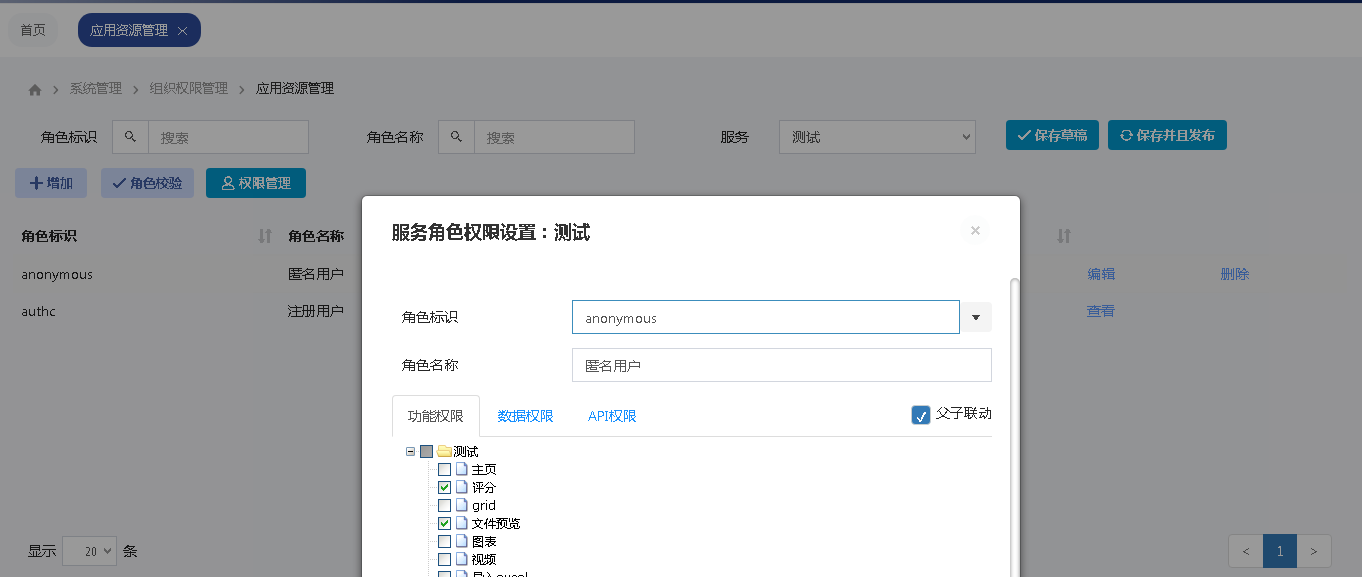
Task: Close the 服务角色权限设置 dialog
Action: [x=975, y=231]
